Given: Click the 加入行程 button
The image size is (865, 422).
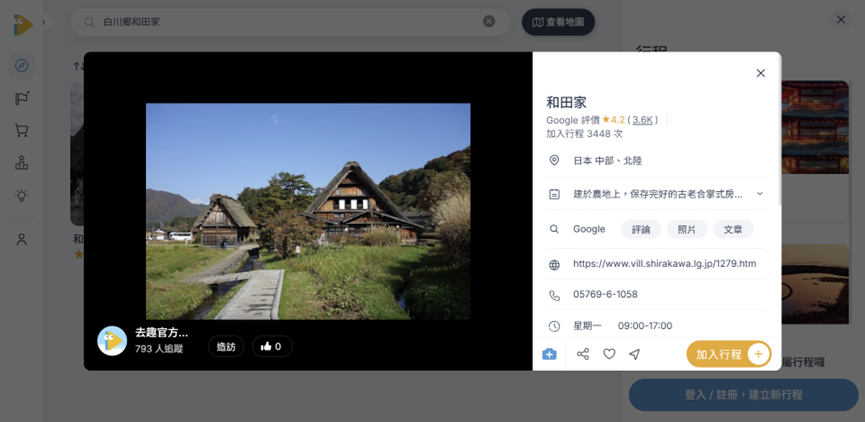Looking at the screenshot, I should click(729, 354).
